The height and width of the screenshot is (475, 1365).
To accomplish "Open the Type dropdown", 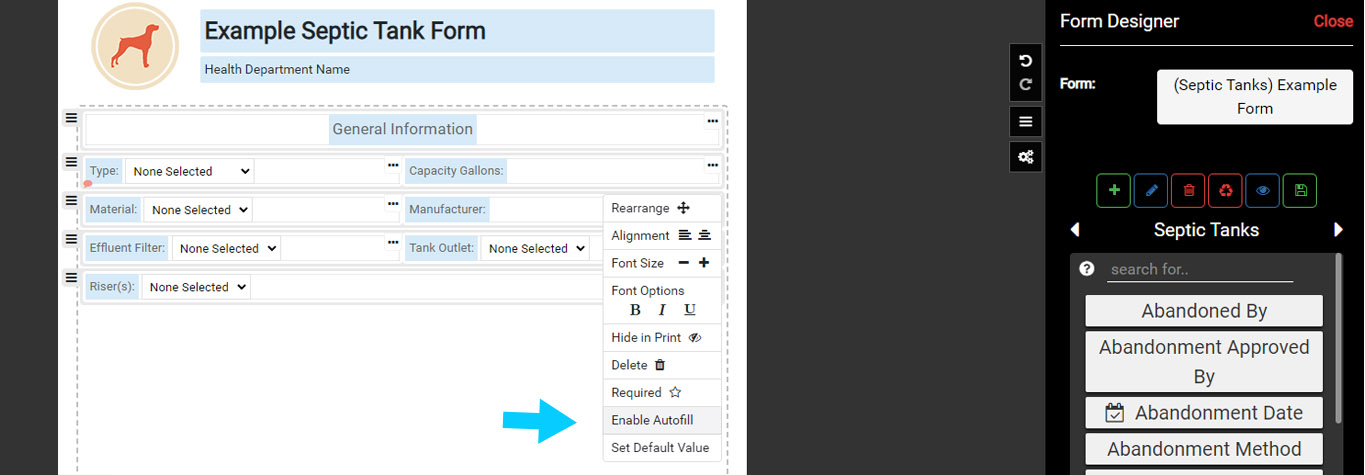I will coord(189,172).
